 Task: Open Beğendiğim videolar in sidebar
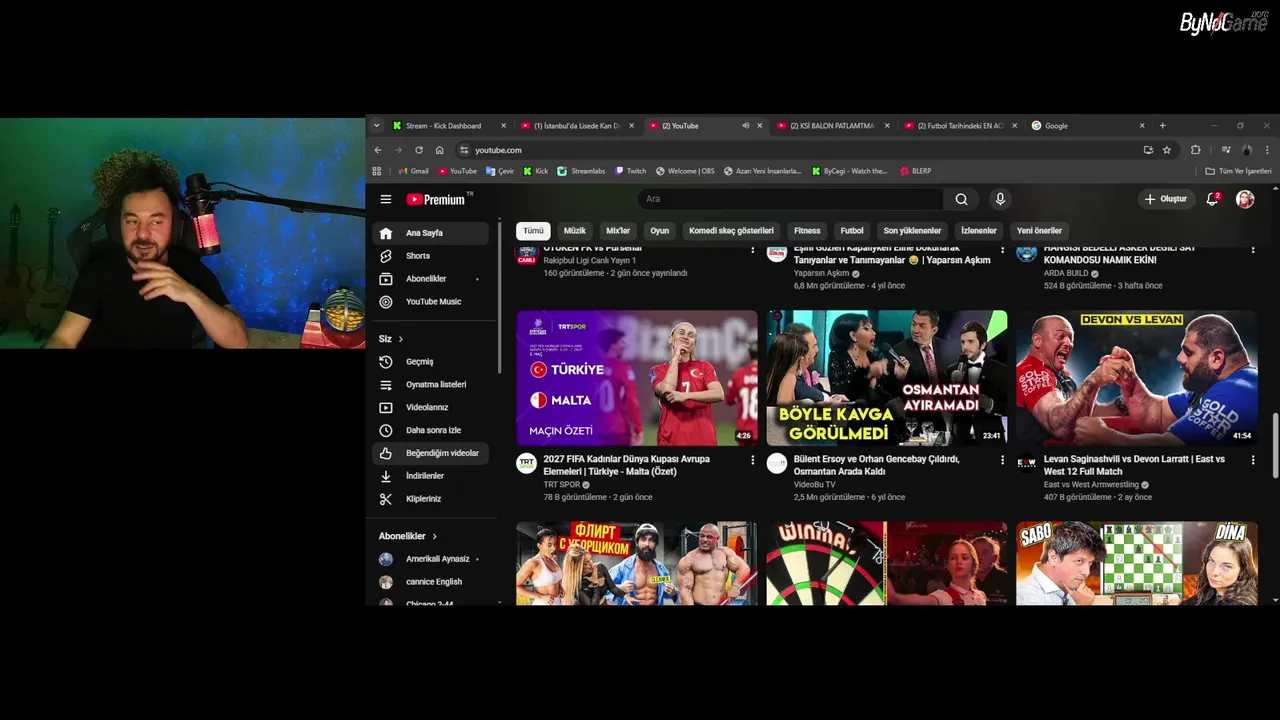click(431, 453)
